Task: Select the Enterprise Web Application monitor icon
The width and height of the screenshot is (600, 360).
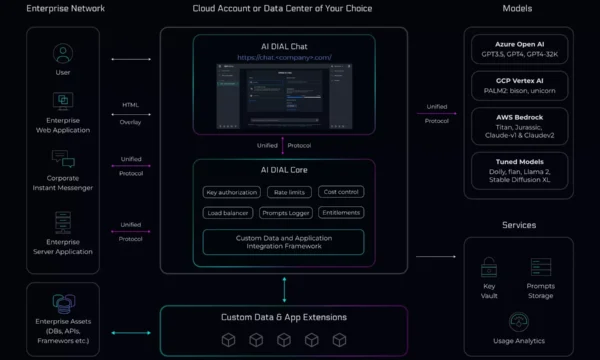Action: 63,101
